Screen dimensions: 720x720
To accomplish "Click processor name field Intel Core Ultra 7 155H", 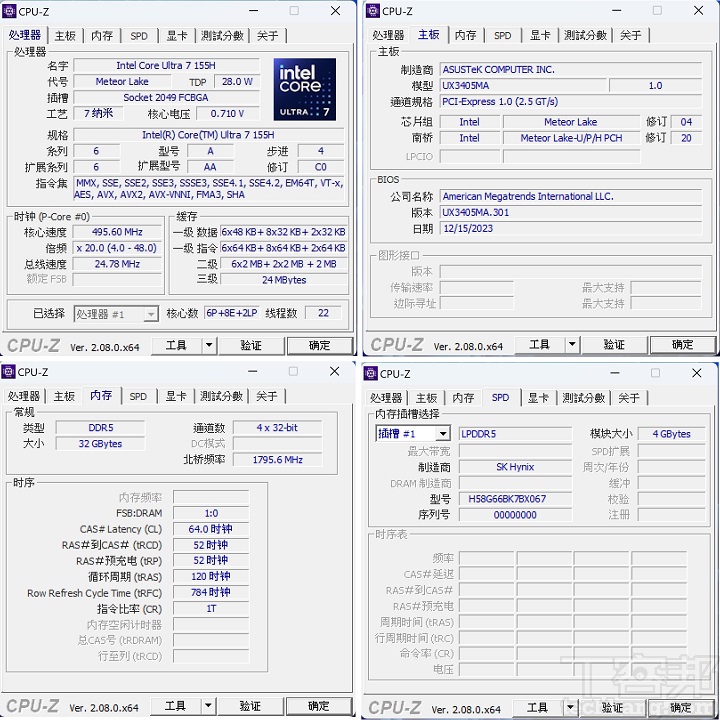I will tap(166, 65).
